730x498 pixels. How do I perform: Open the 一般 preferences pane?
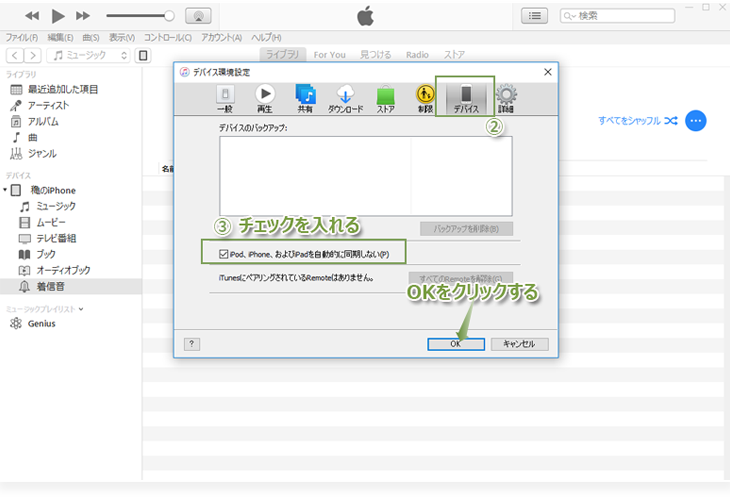[x=225, y=99]
